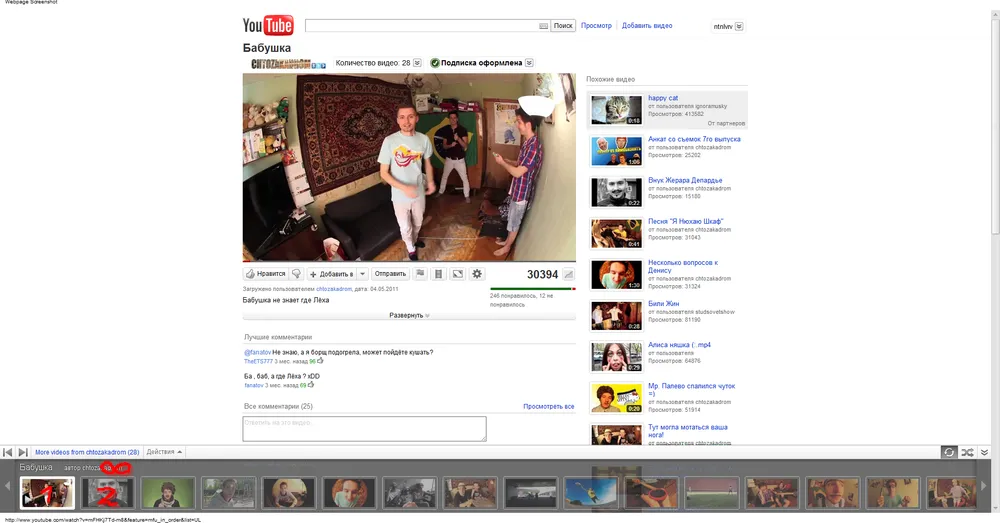Expand 'Количество видео: 28' dropdown

click(379, 63)
